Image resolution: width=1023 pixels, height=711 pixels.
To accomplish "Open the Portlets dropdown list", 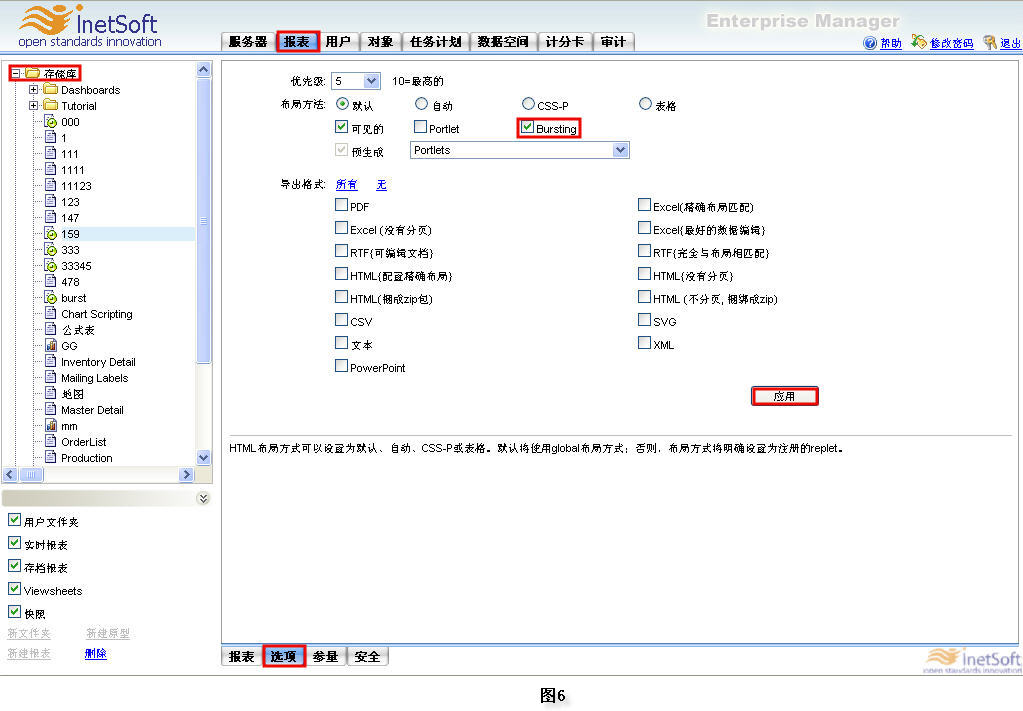I will click(x=620, y=150).
